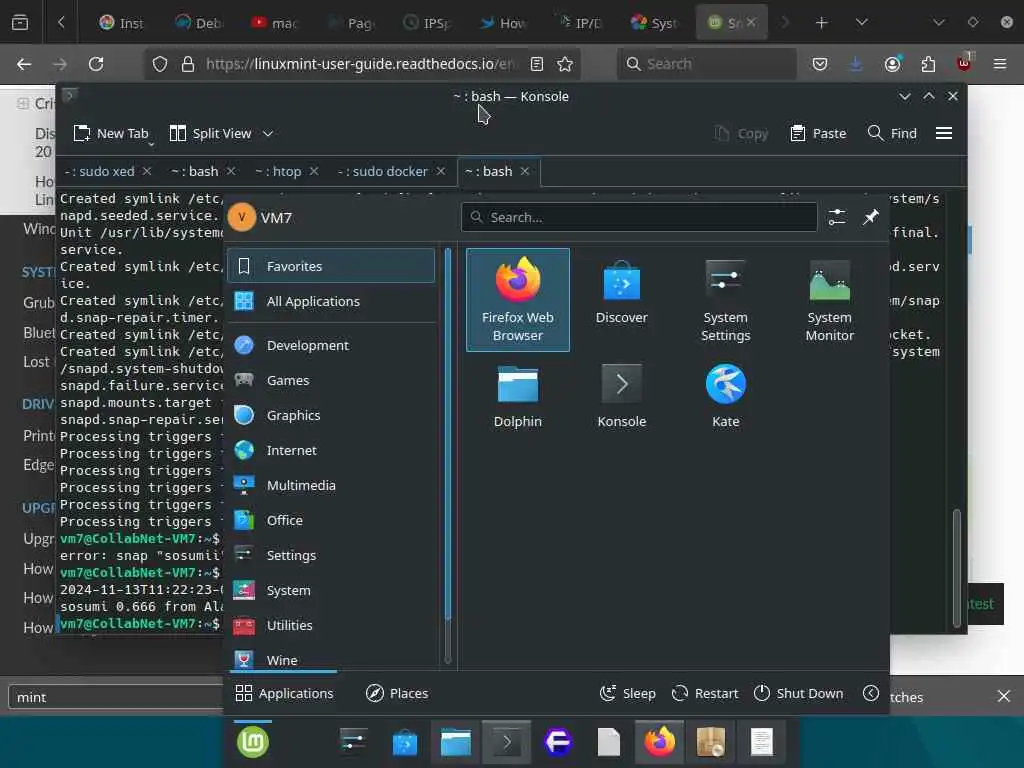Expand the list all tabs dropdown

click(861, 23)
